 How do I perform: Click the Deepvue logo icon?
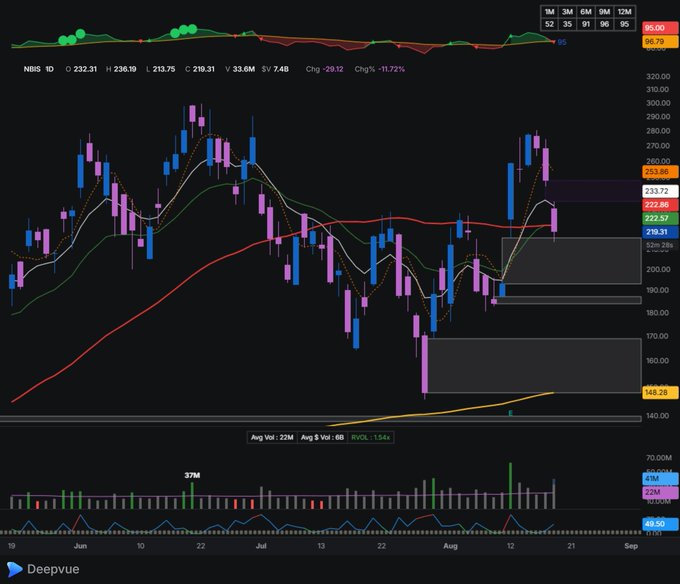coord(14,569)
